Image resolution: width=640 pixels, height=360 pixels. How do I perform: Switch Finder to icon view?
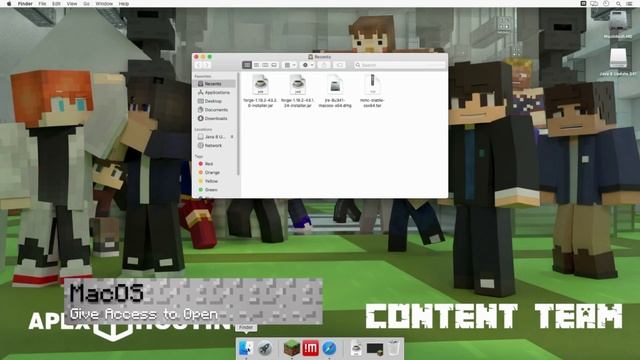pos(247,65)
